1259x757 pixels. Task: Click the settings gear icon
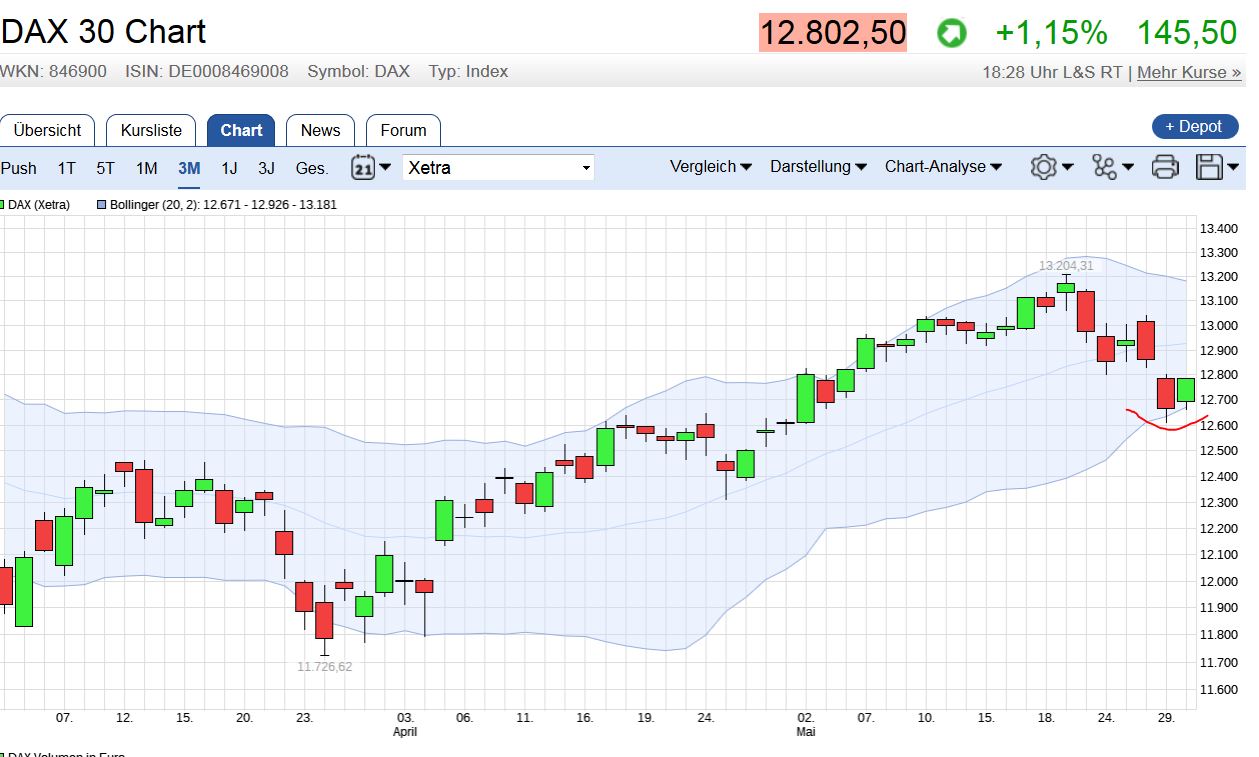coord(1044,167)
